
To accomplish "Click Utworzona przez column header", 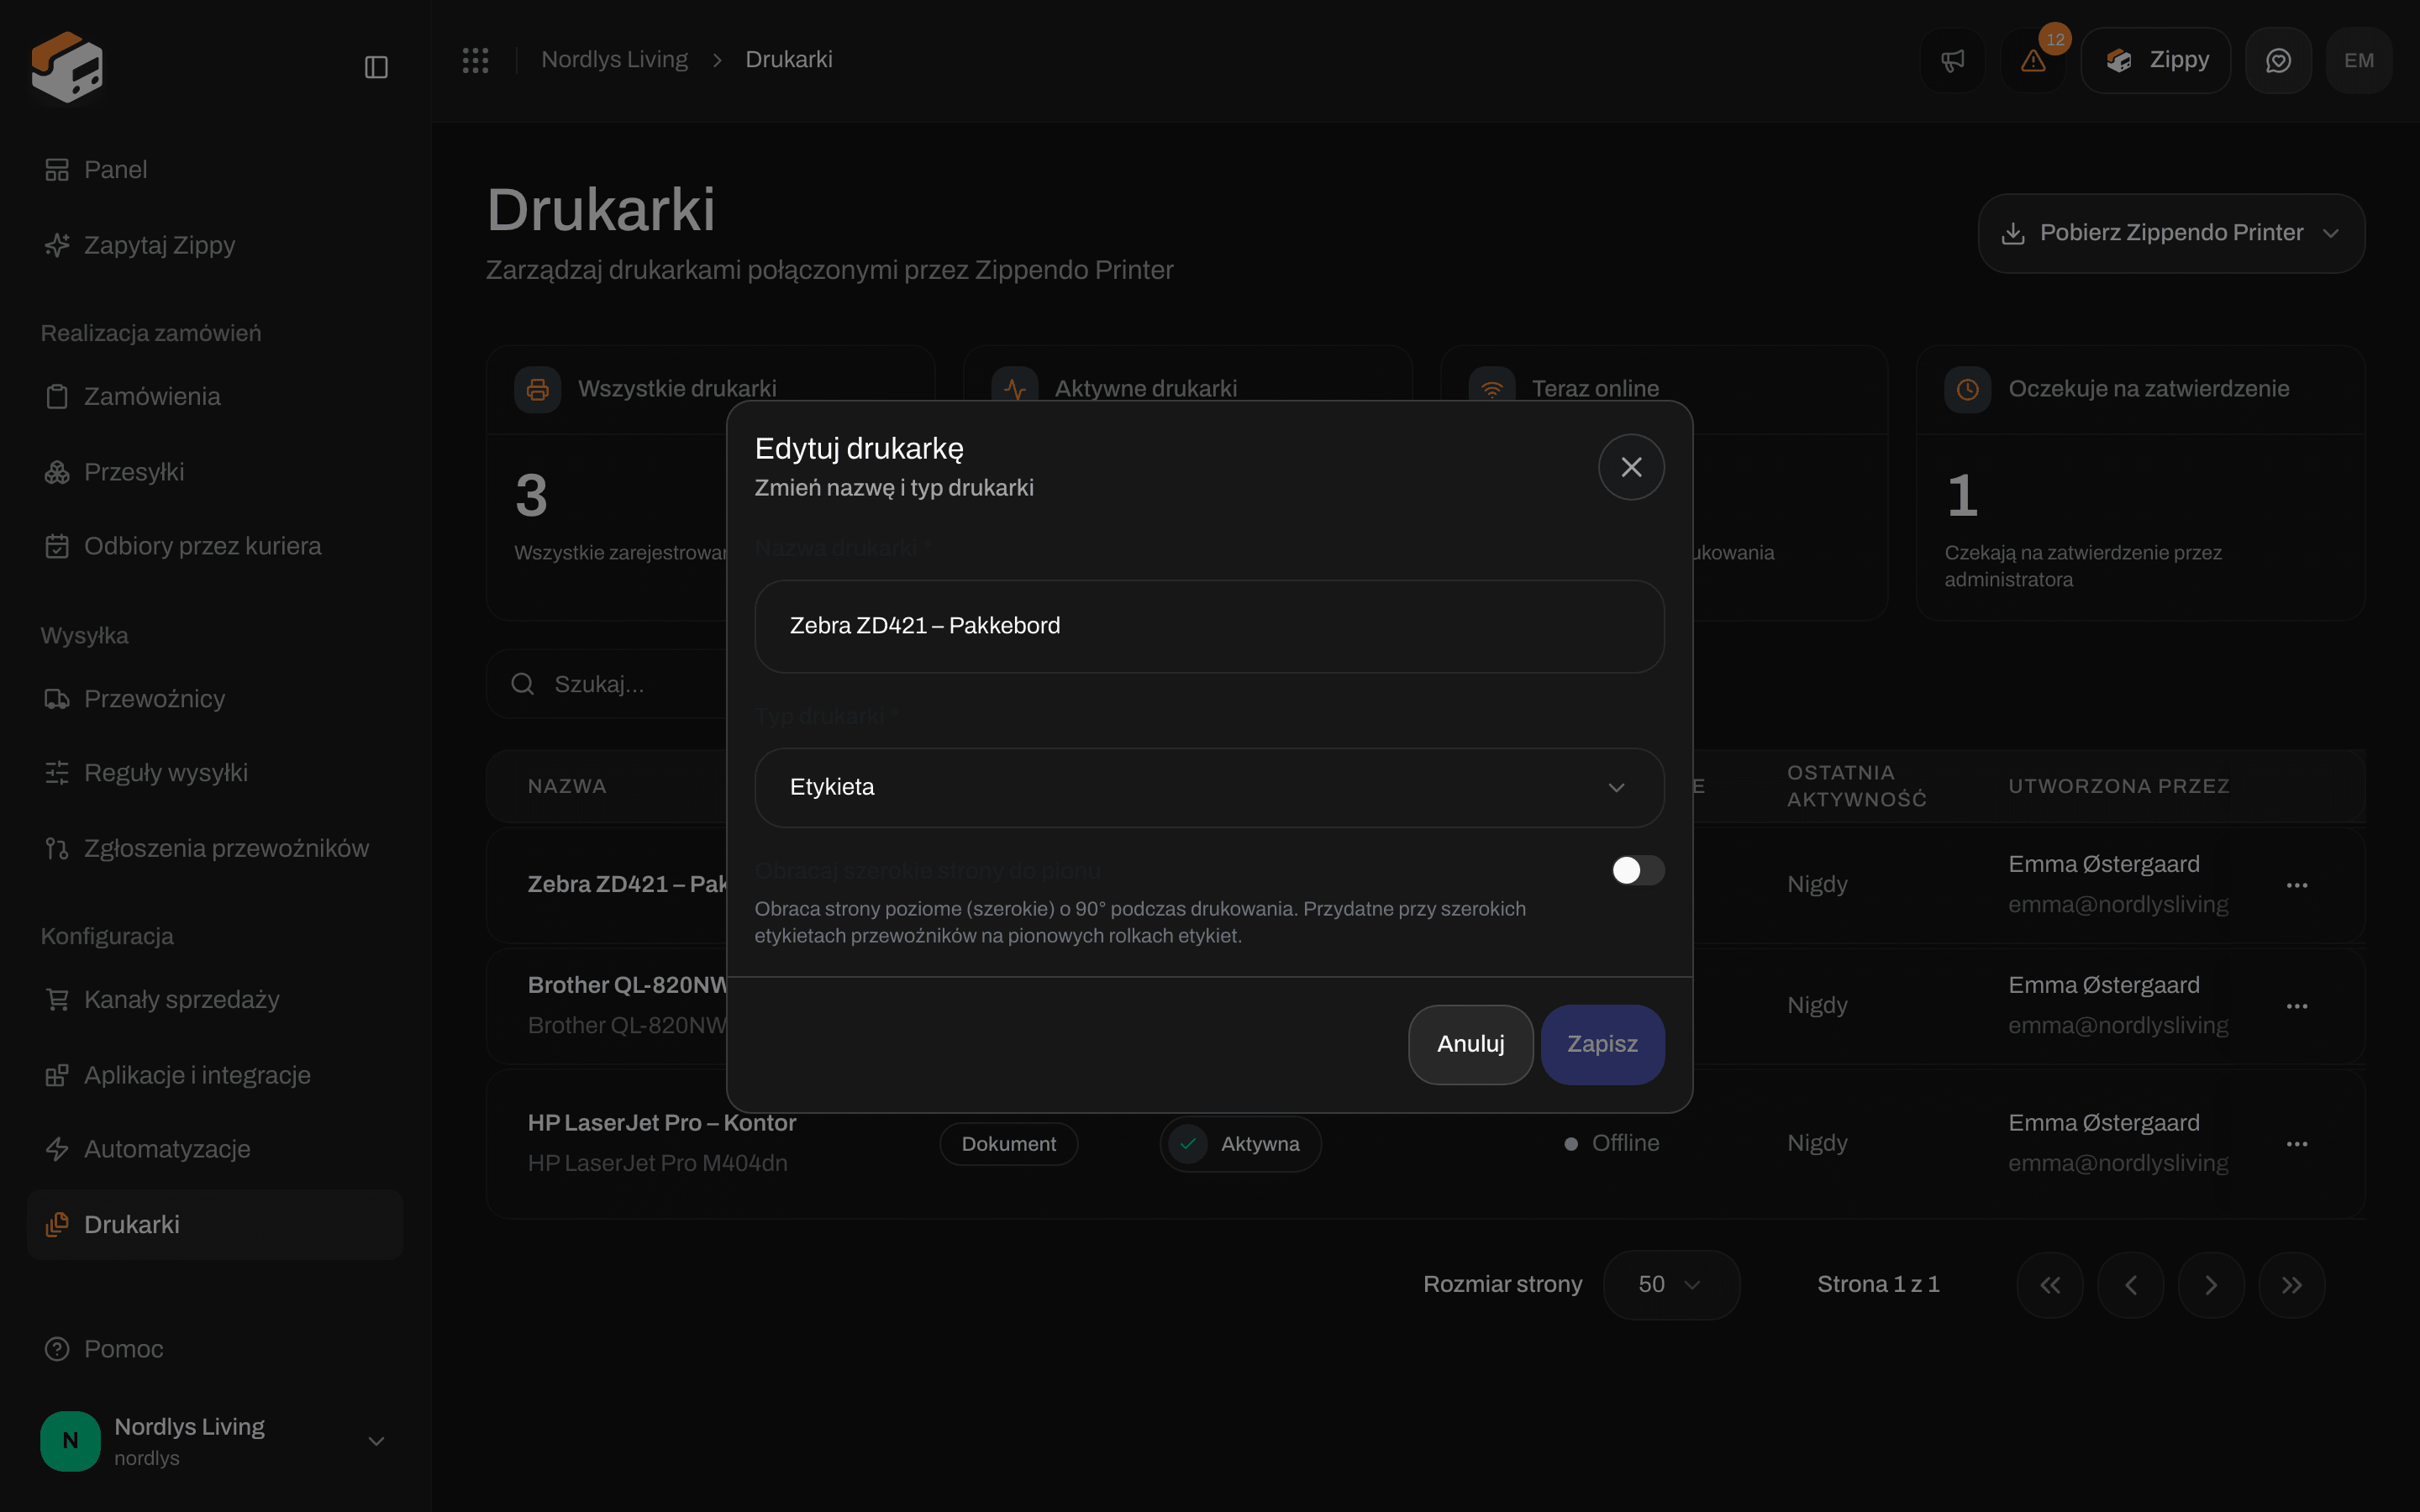I will pyautogui.click(x=2119, y=786).
